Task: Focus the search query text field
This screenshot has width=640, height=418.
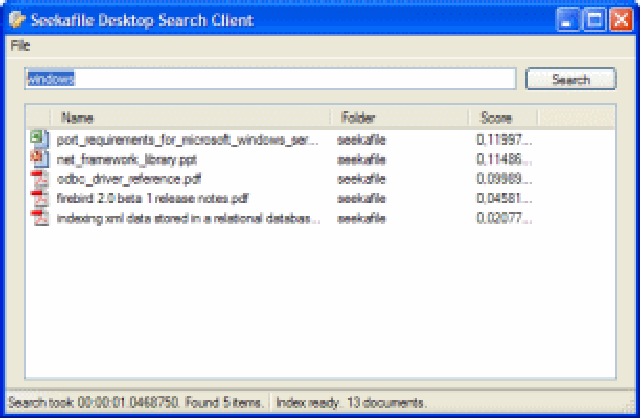Action: click(270, 79)
